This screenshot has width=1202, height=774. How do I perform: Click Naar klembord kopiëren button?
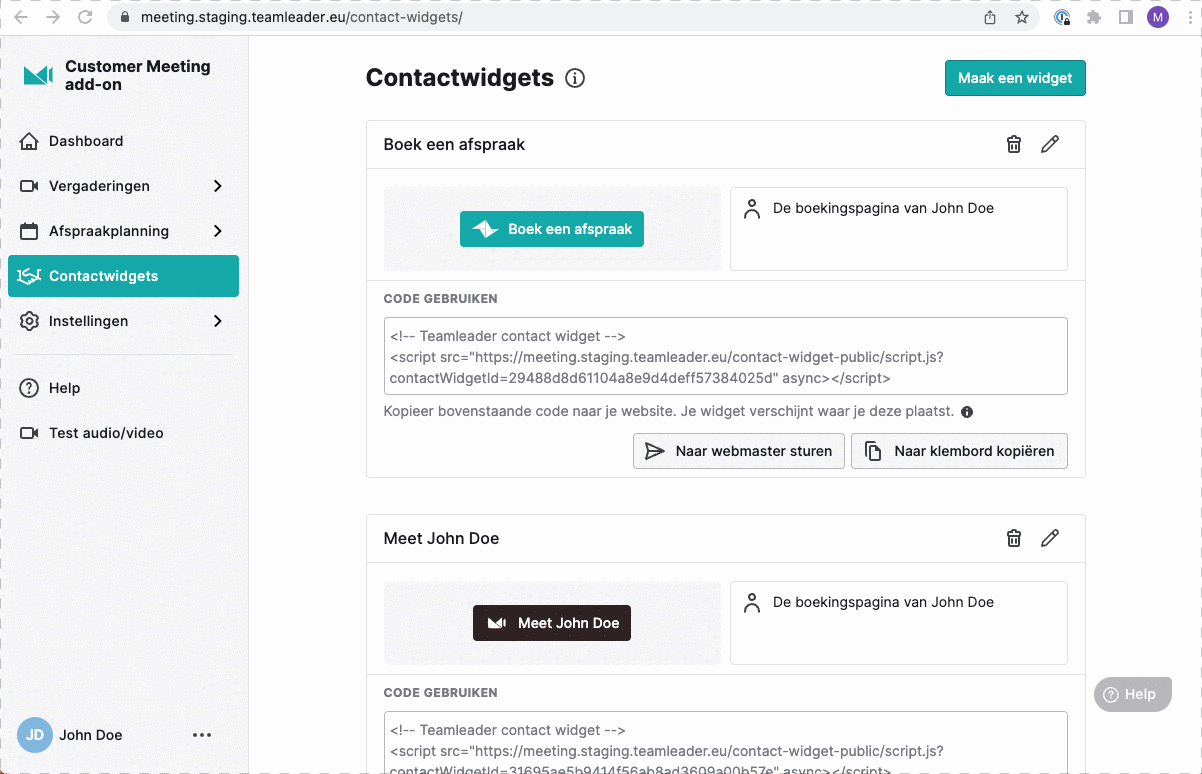point(959,451)
